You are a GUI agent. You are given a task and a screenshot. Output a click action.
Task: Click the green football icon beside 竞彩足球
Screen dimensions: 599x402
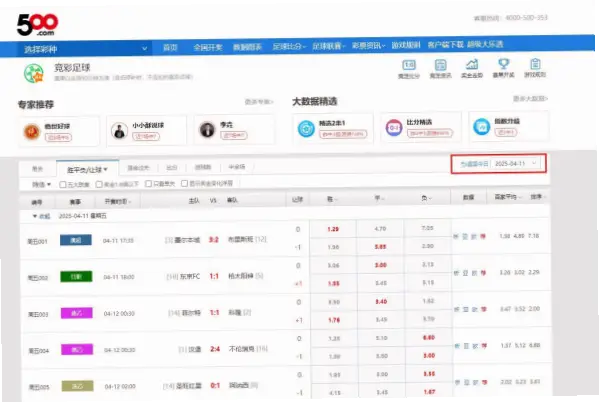34,73
